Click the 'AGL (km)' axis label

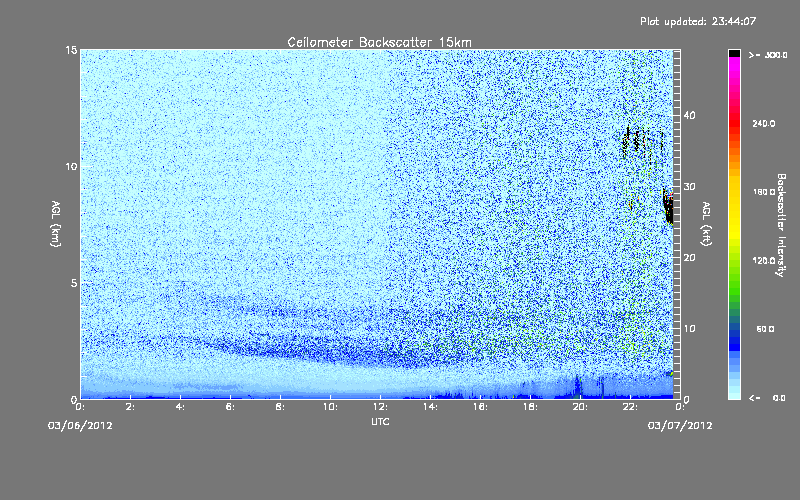(x=56, y=224)
